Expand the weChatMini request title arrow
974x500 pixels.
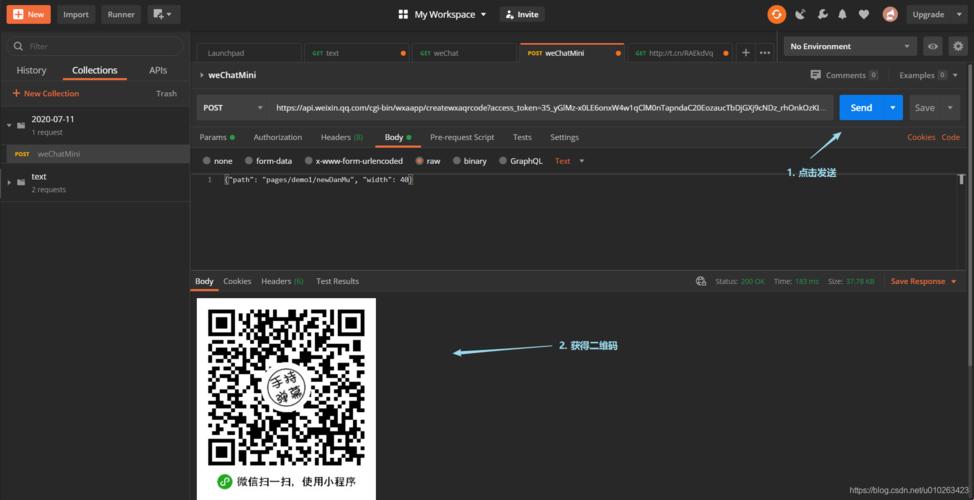click(x=201, y=75)
